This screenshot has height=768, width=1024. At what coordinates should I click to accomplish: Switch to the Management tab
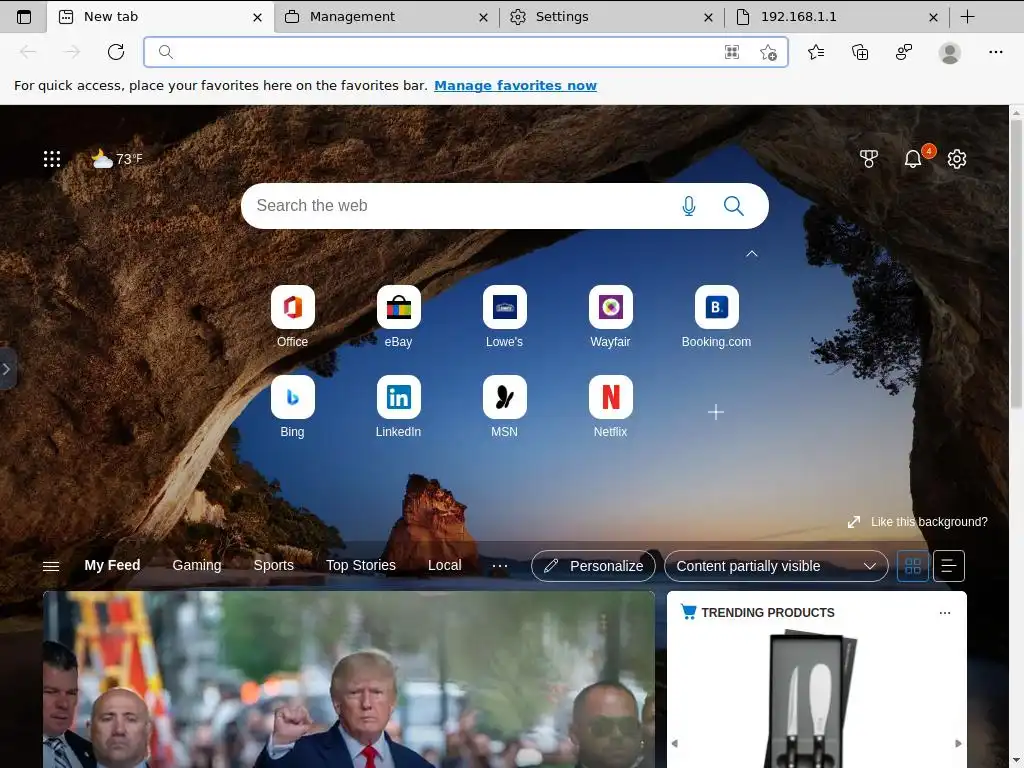(x=388, y=17)
